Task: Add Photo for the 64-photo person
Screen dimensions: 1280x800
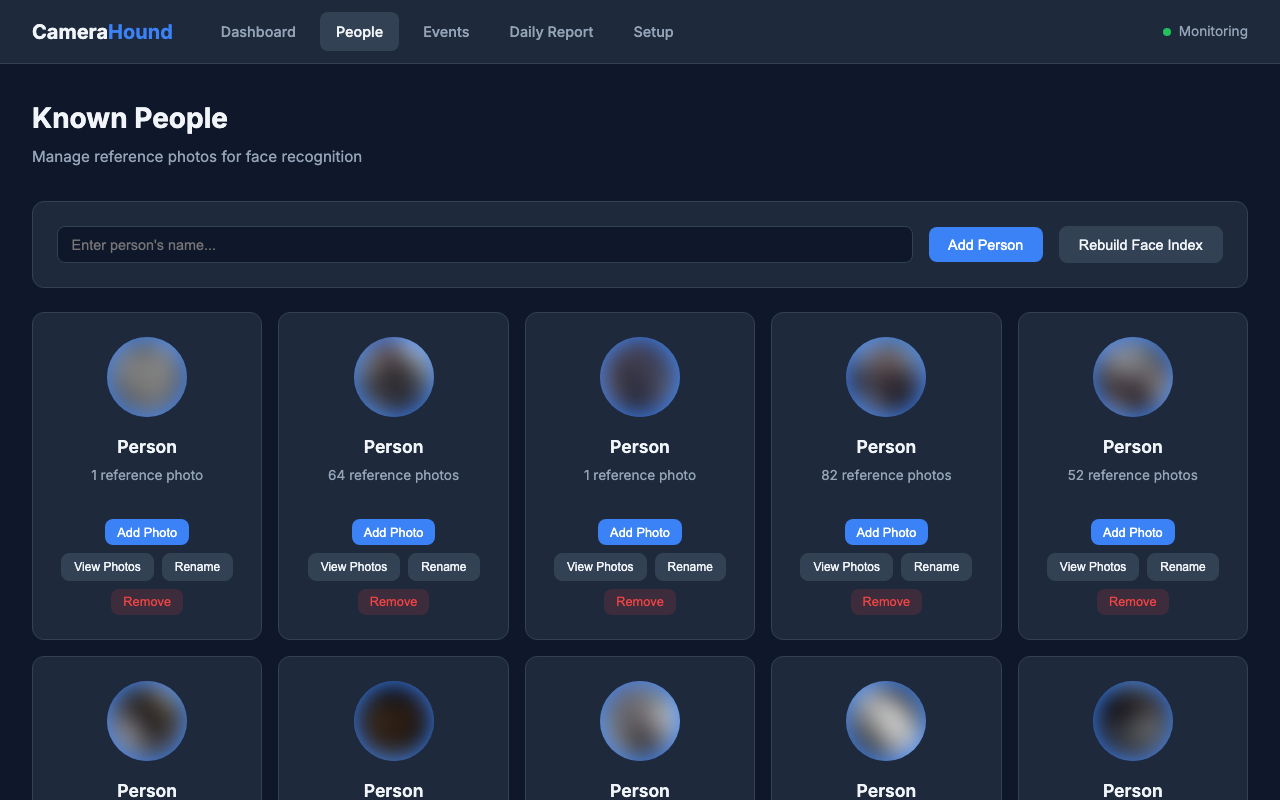Action: point(393,531)
